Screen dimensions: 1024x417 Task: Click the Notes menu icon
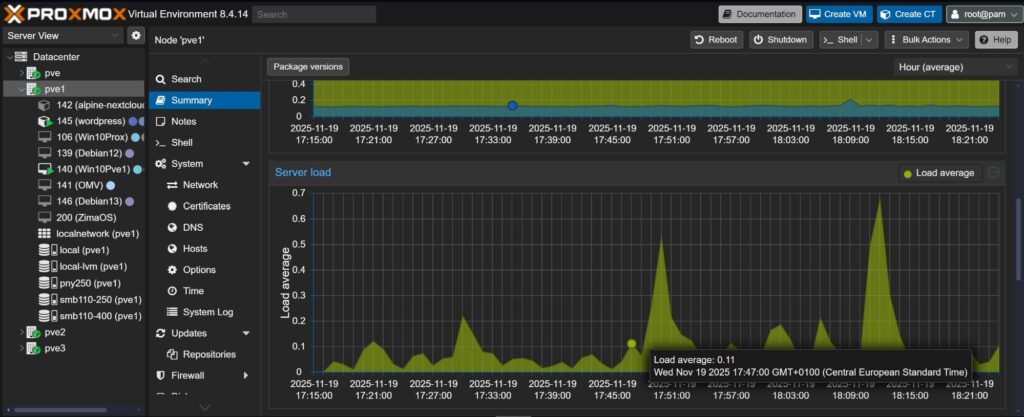pyautogui.click(x=160, y=121)
